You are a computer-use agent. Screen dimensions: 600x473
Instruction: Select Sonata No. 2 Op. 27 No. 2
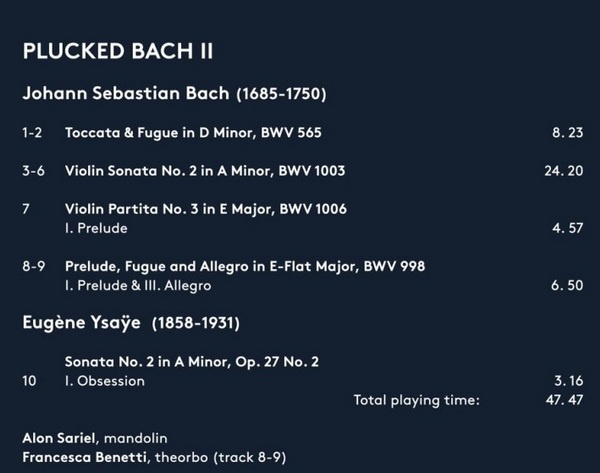(x=192, y=362)
